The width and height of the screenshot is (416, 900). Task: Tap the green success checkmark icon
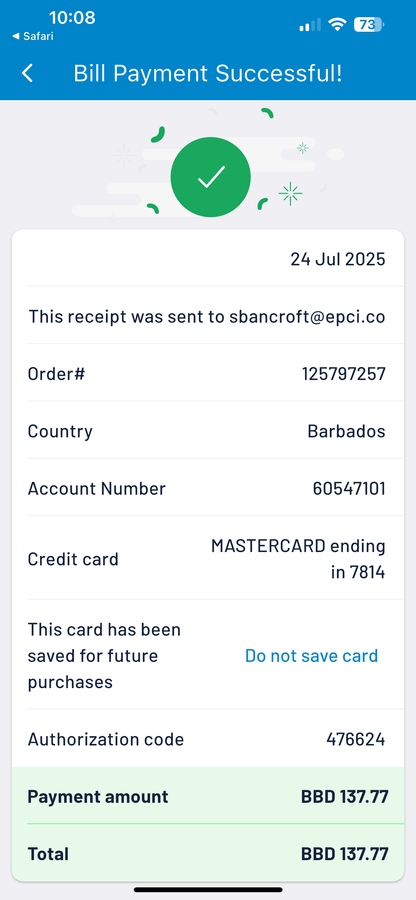(211, 177)
